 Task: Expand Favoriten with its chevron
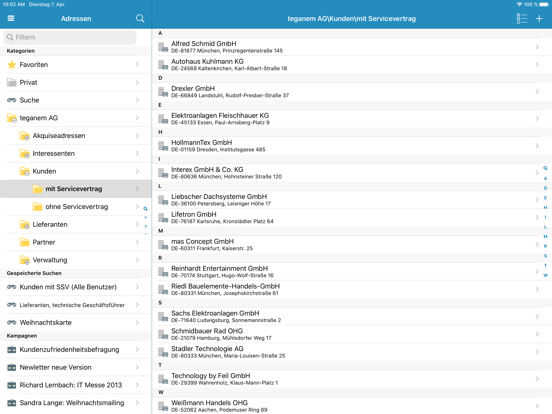(x=137, y=65)
